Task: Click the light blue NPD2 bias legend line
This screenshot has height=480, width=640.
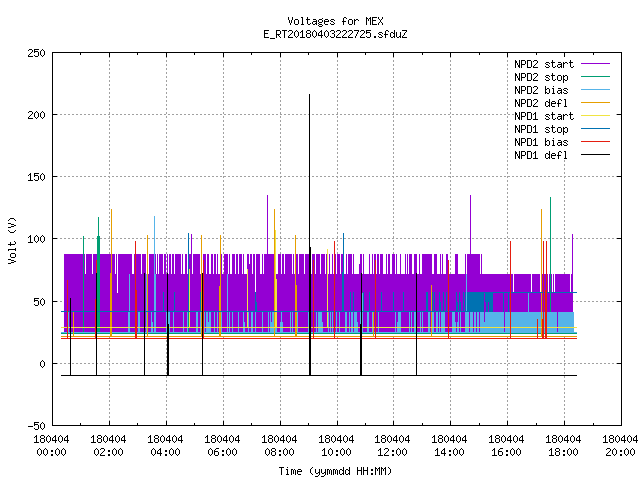Action: [x=595, y=90]
